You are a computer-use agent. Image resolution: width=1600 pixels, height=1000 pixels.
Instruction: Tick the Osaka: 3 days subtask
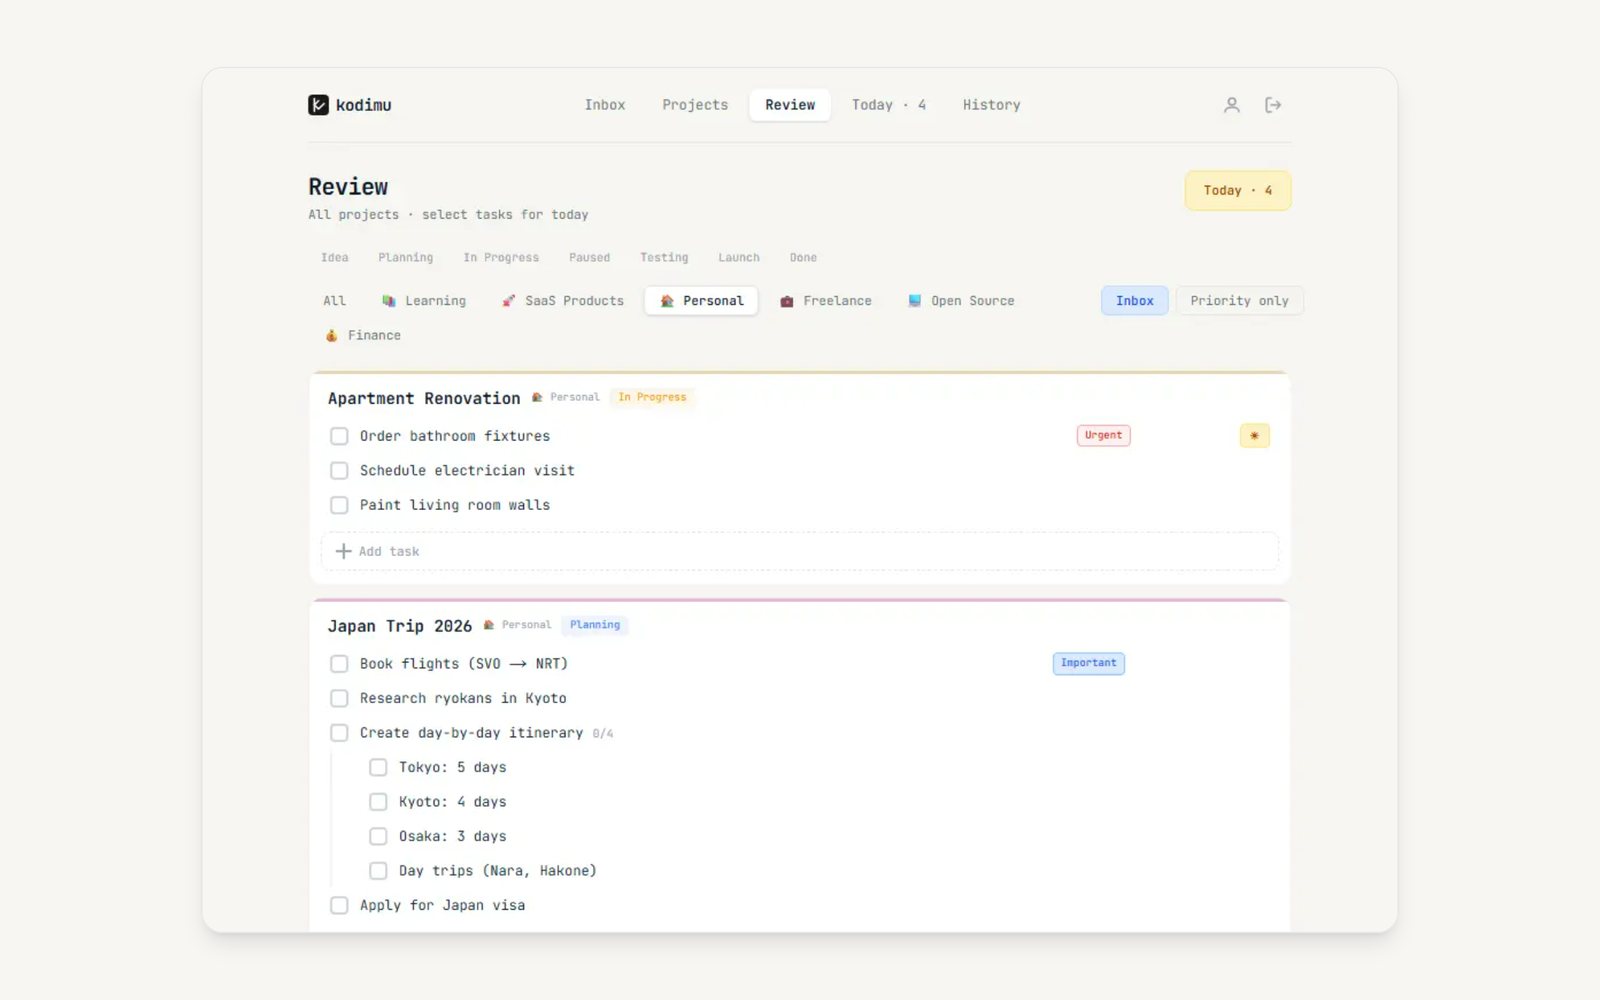click(x=378, y=836)
